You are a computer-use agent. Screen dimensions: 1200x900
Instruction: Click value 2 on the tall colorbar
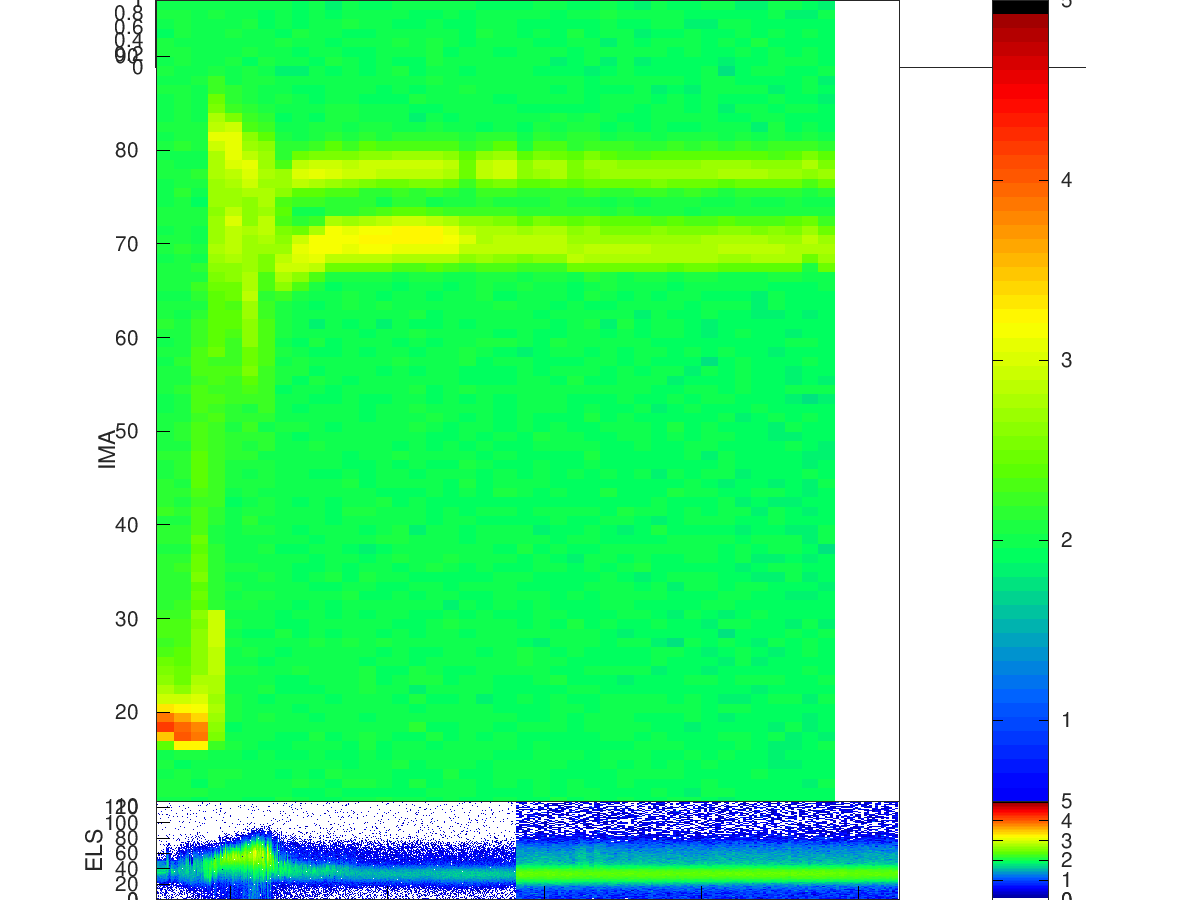point(1066,540)
